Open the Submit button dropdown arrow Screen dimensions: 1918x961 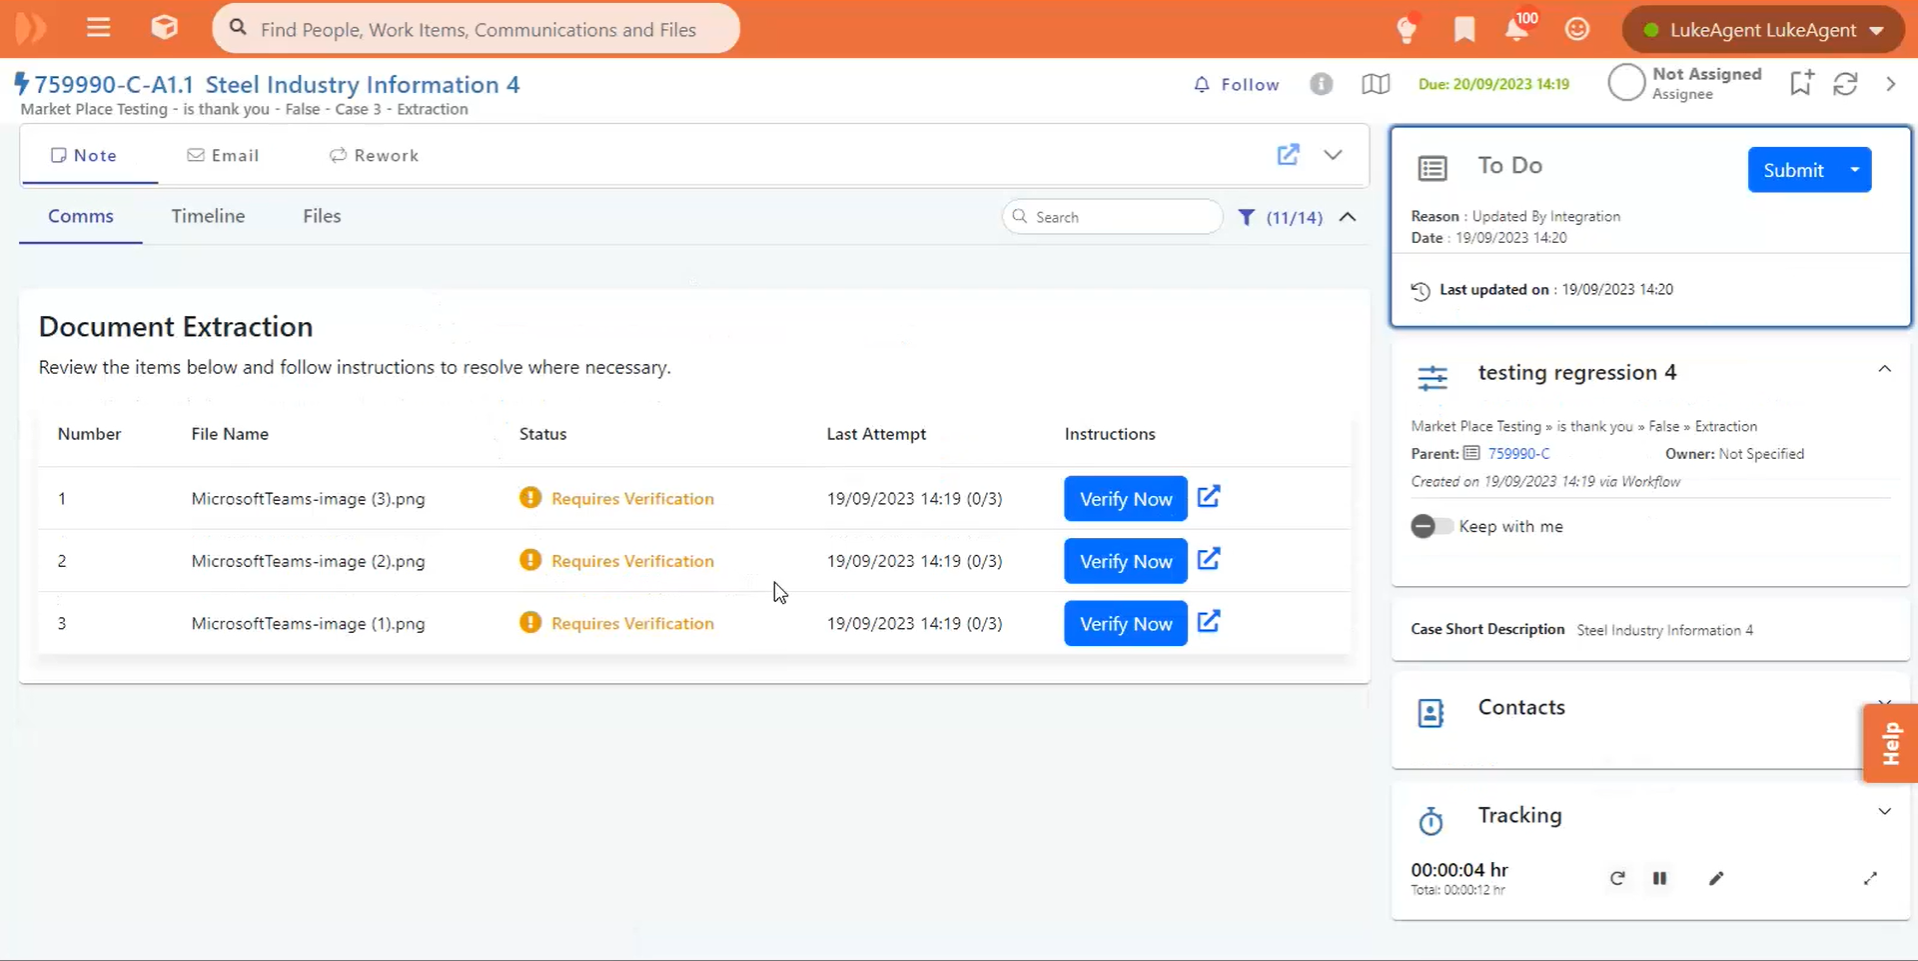click(x=1855, y=170)
